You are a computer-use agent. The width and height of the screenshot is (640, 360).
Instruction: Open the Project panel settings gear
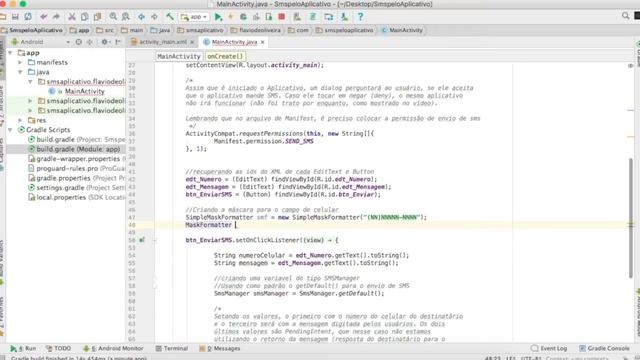tap(105, 42)
